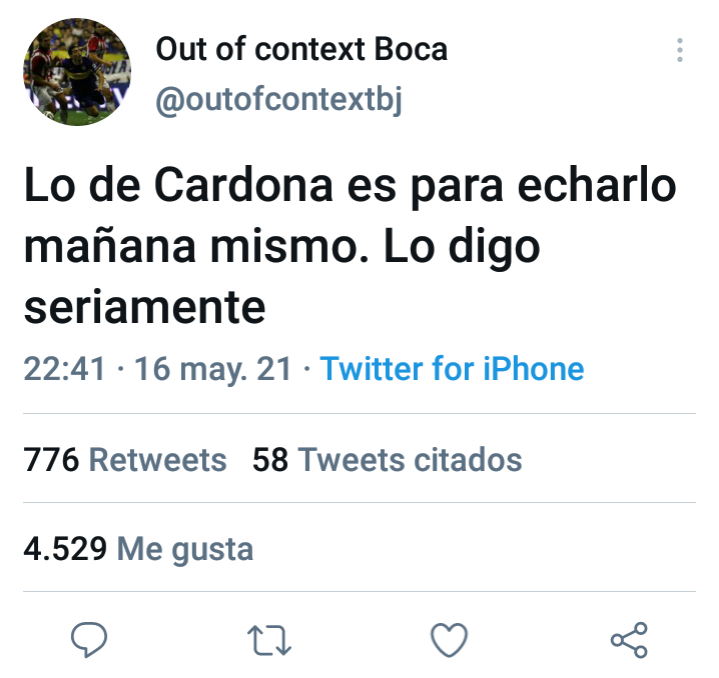Open the Out of context Boca profile picture
Image resolution: width=719 pixels, height=678 pixels.
tap(77, 72)
